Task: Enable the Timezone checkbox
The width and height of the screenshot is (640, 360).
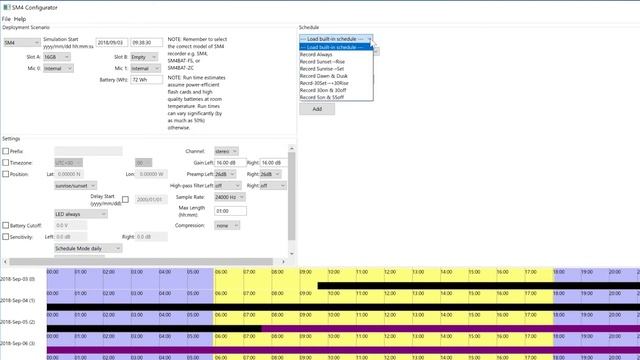Action: coord(6,162)
